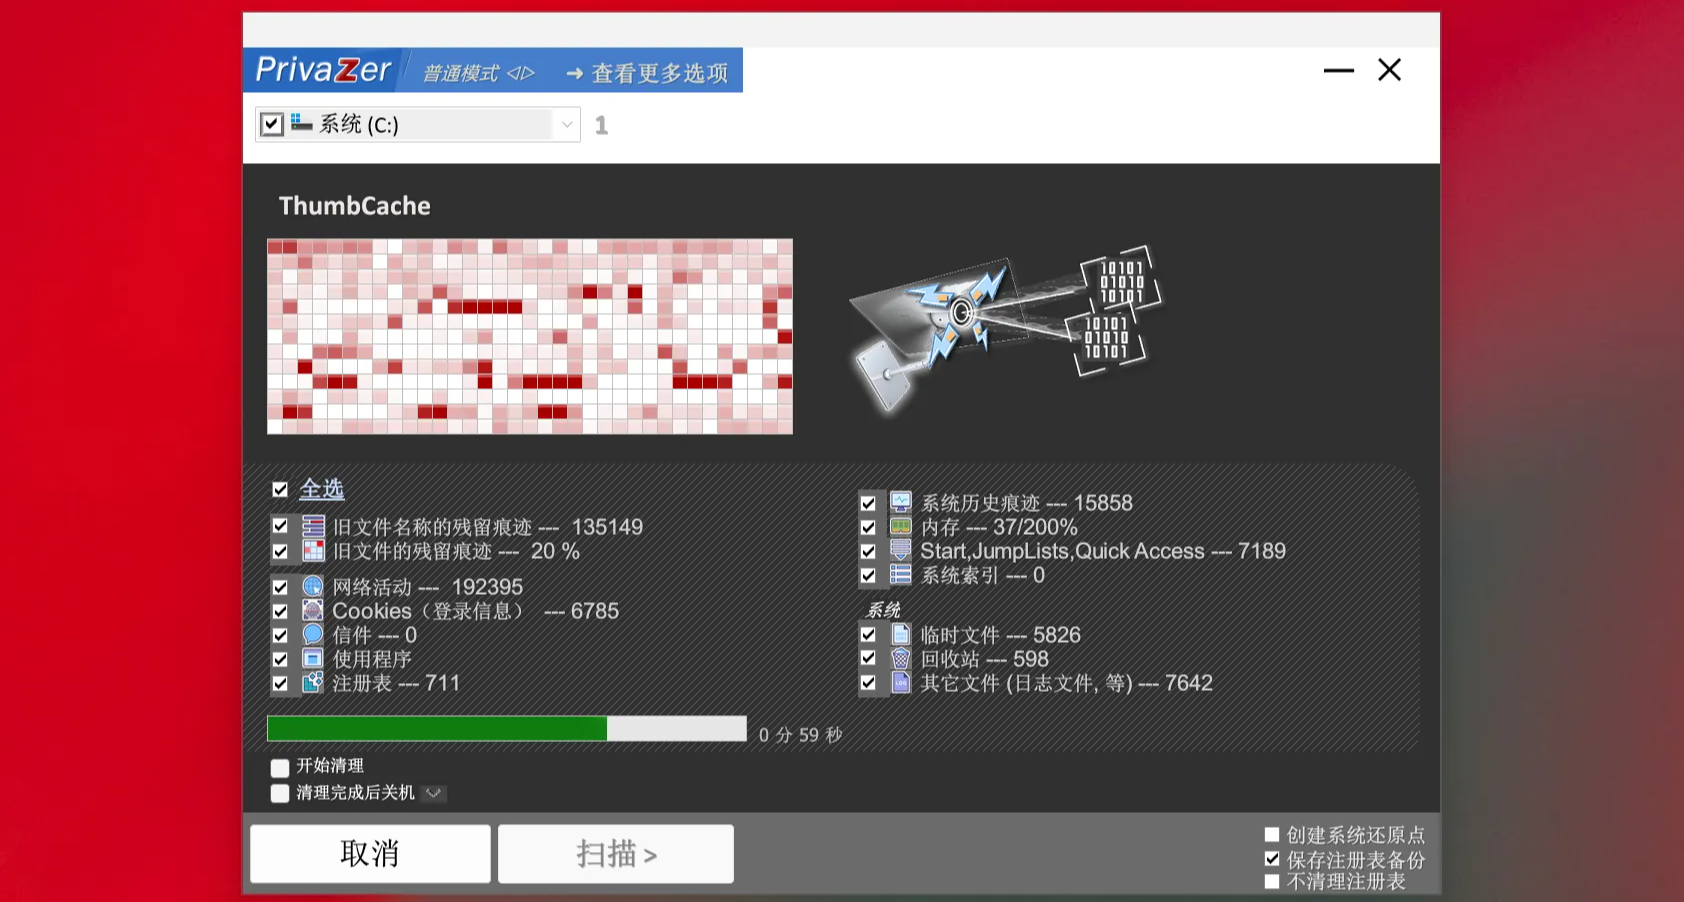Toggle the 全选 checkbox
Screen dimensions: 1684x902
pos(280,489)
